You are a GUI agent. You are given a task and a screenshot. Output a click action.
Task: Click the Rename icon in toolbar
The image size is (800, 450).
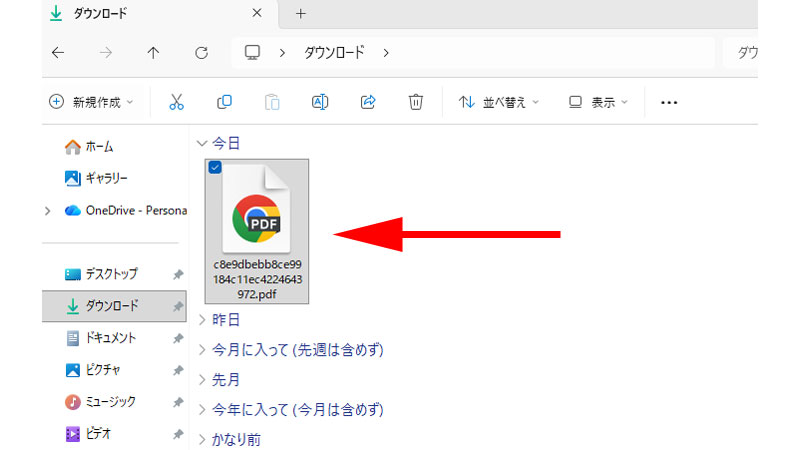point(320,102)
